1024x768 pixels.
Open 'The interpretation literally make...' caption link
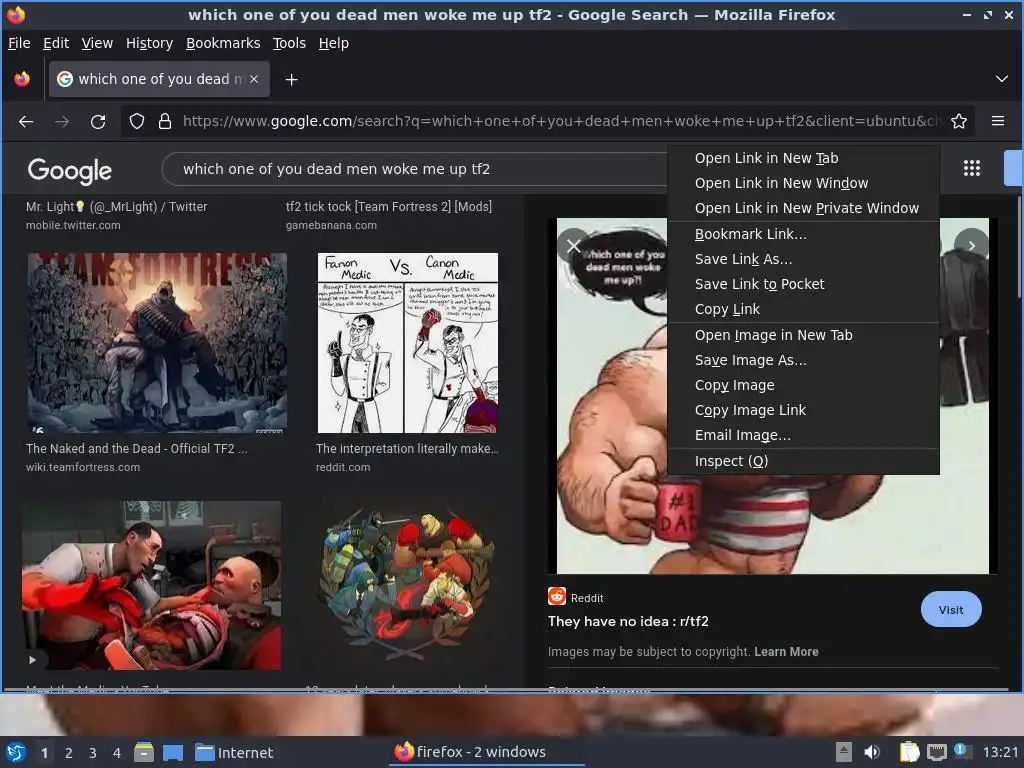(x=407, y=449)
